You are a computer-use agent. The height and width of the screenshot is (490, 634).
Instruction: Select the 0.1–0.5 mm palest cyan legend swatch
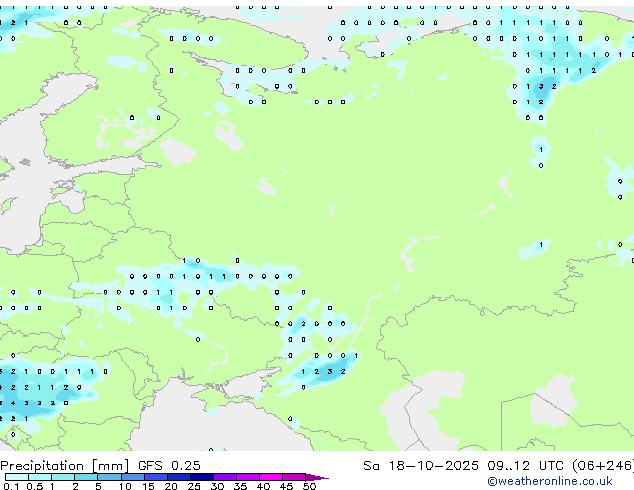point(17,477)
